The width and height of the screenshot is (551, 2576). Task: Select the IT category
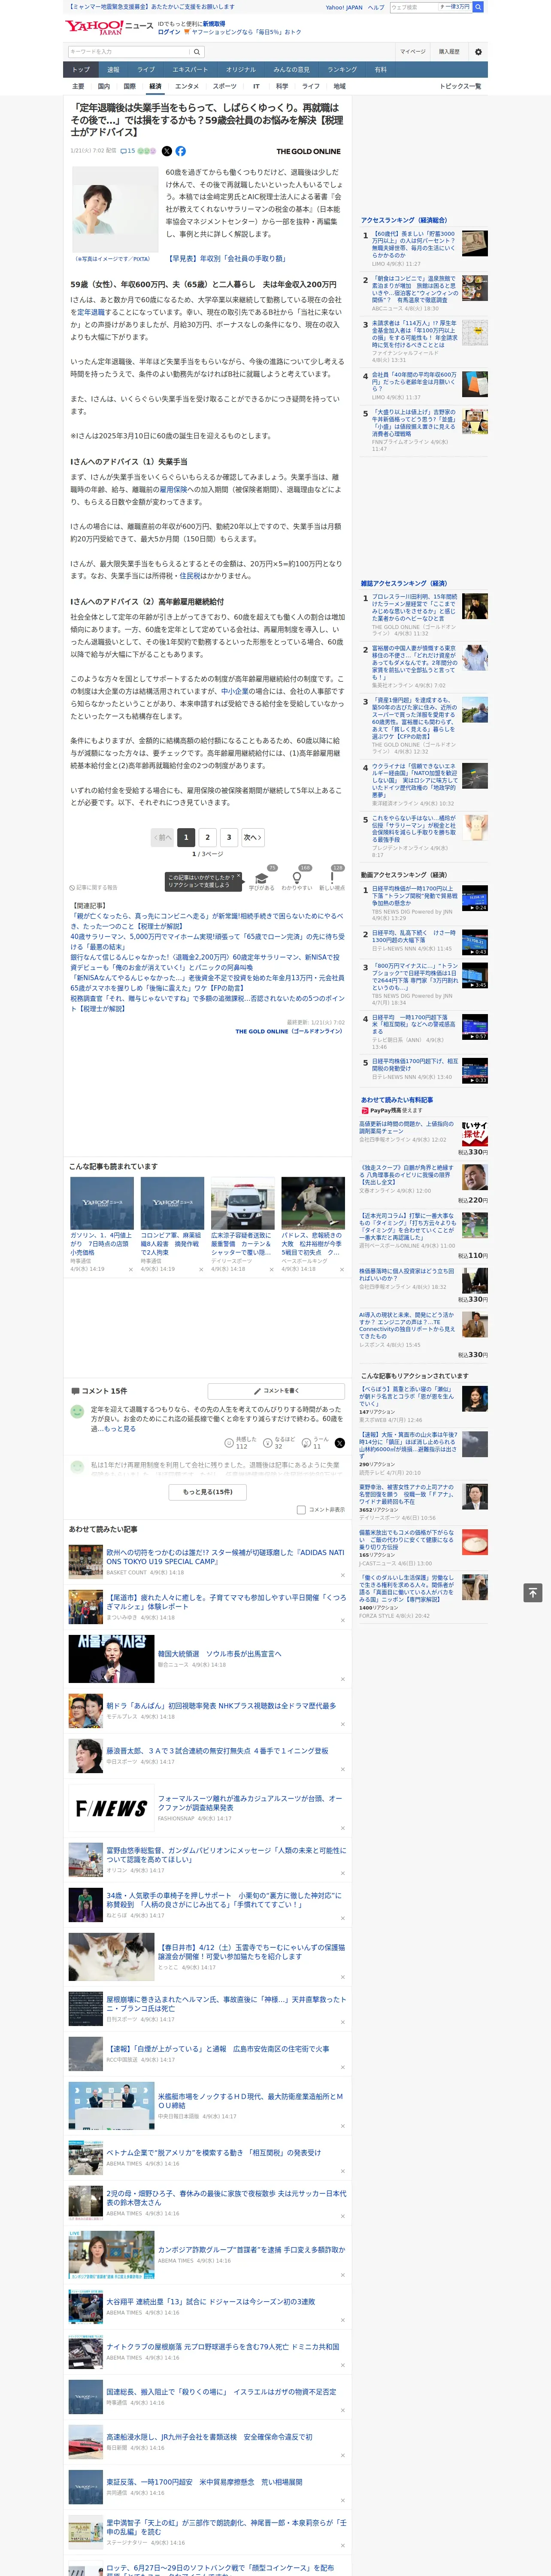click(x=257, y=86)
